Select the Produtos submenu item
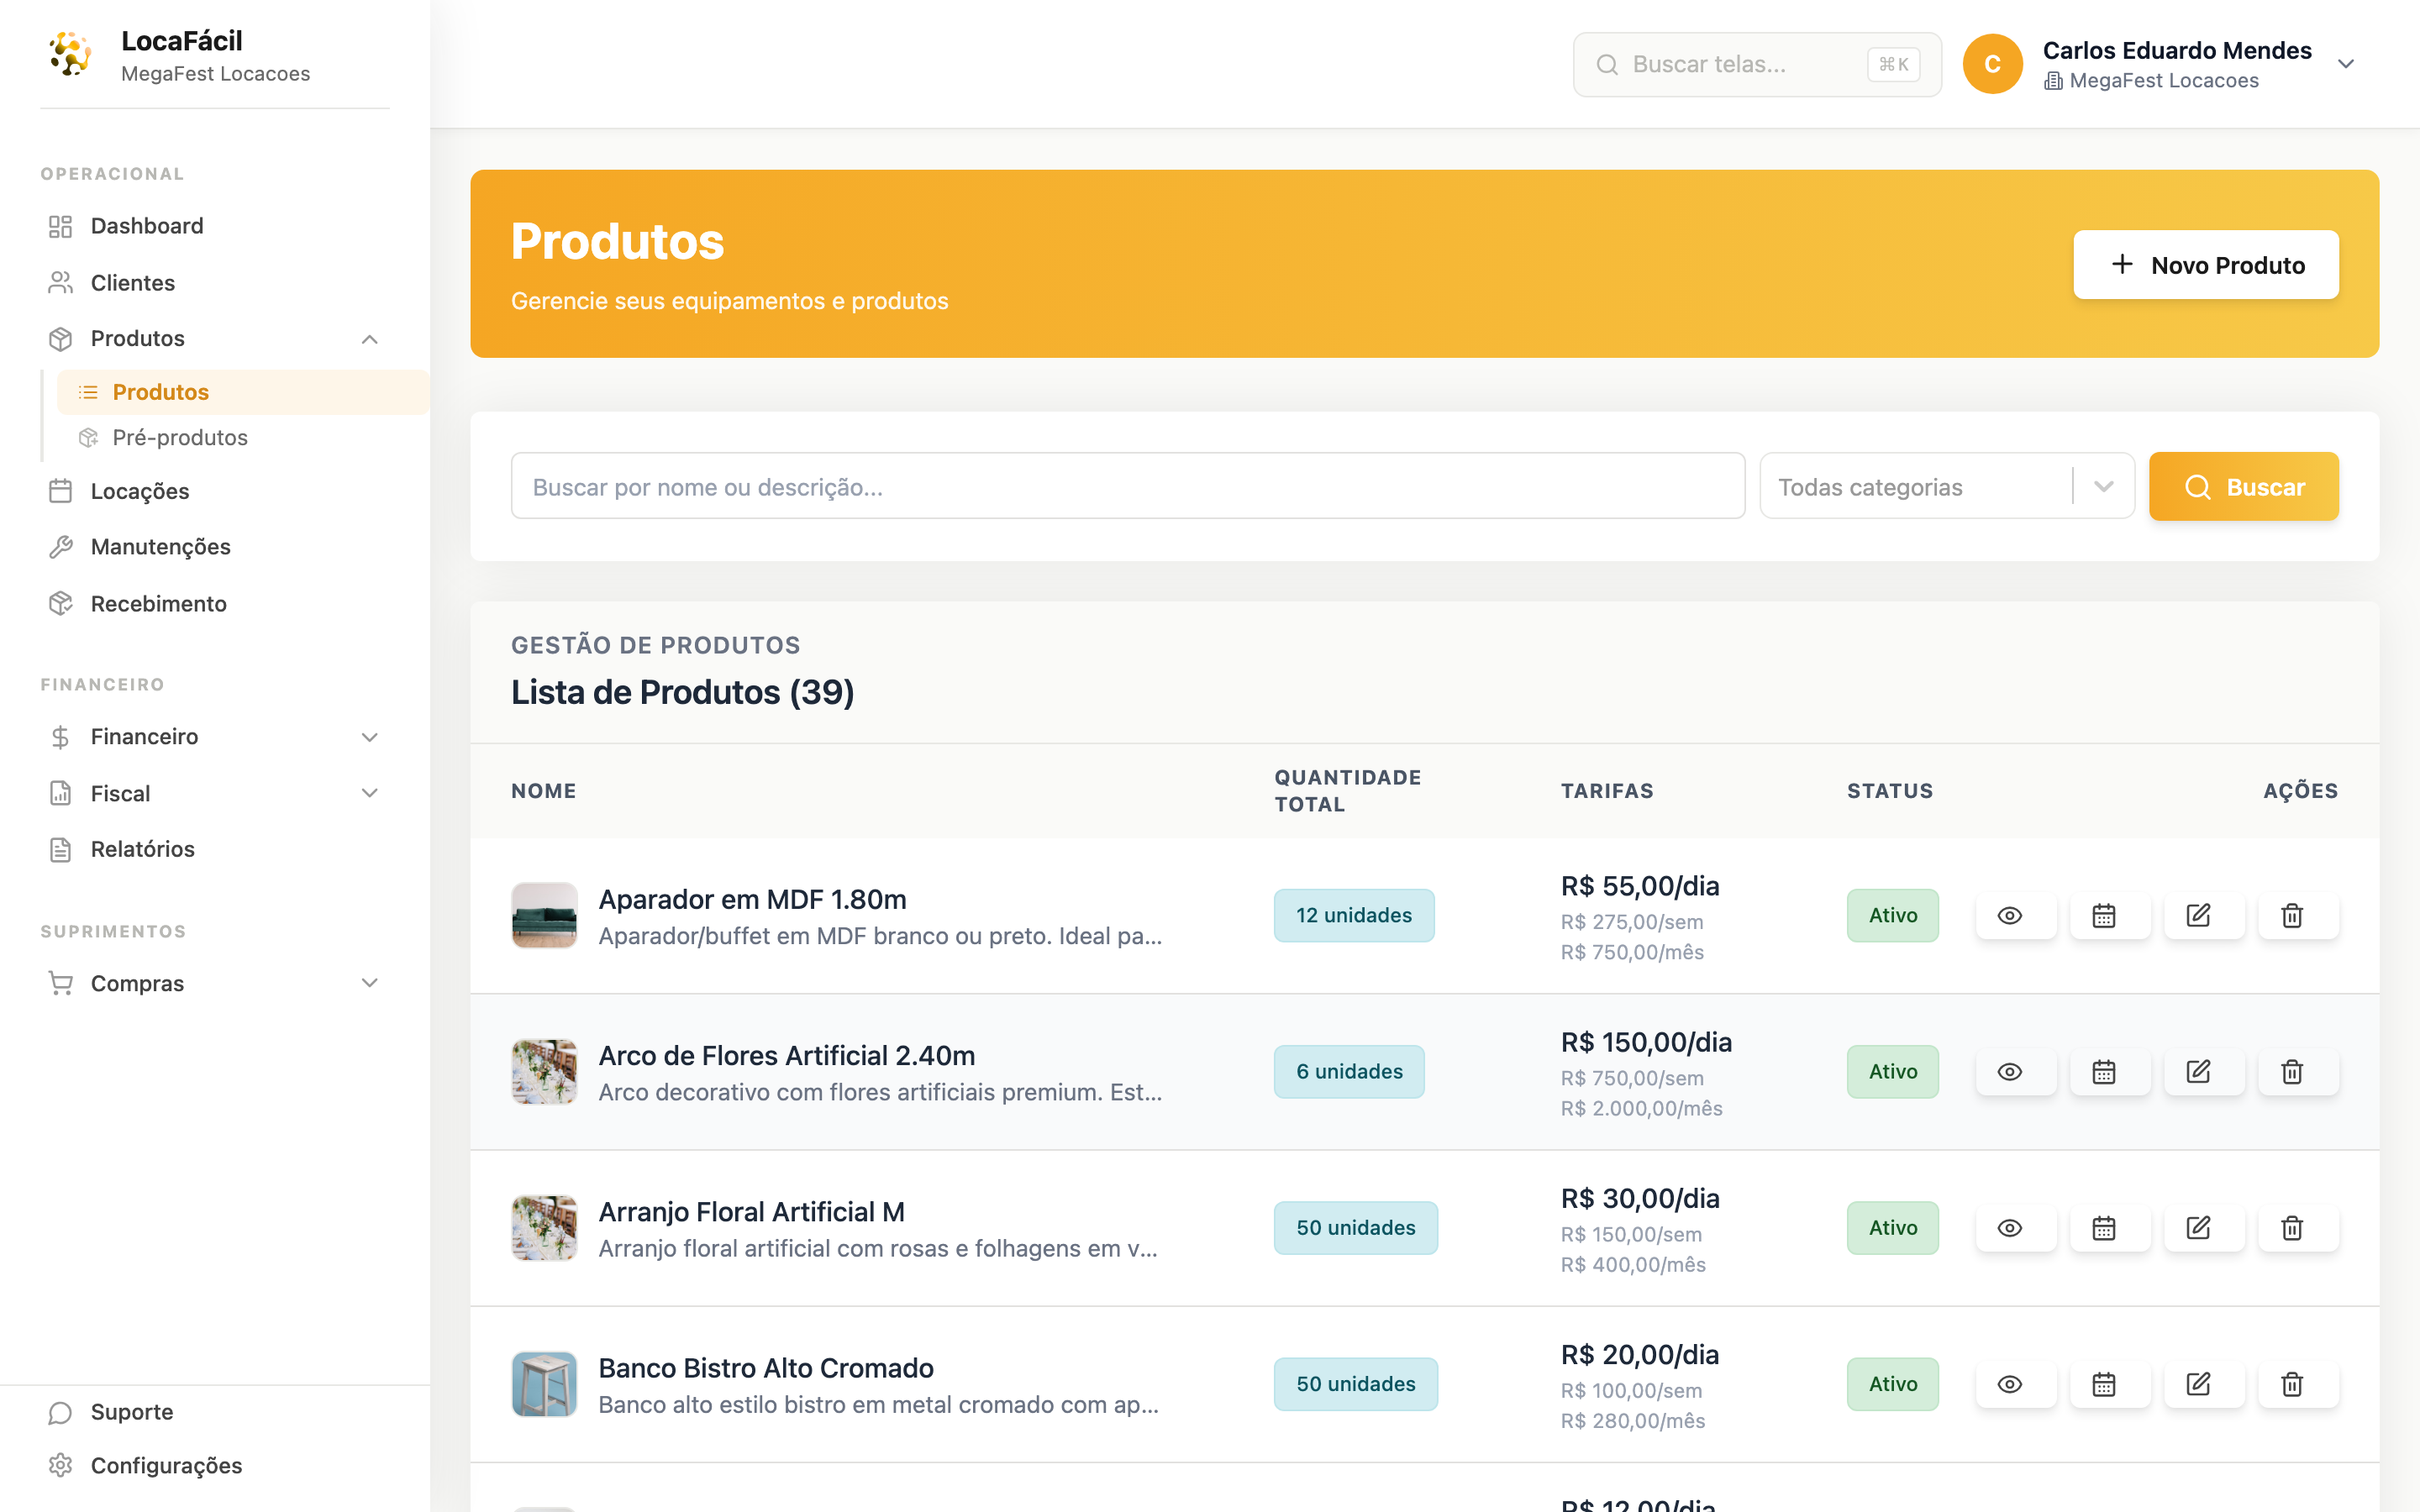Viewport: 2420px width, 1512px height. coord(243,392)
